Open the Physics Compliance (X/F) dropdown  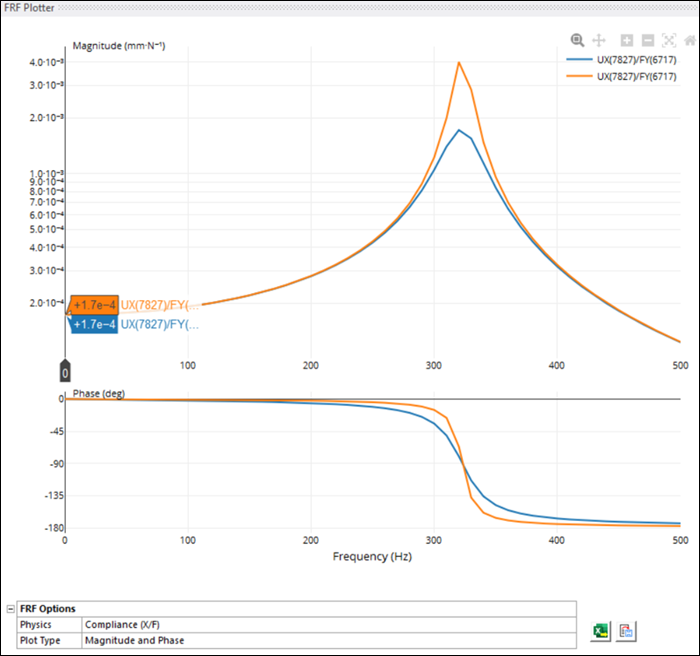point(328,624)
